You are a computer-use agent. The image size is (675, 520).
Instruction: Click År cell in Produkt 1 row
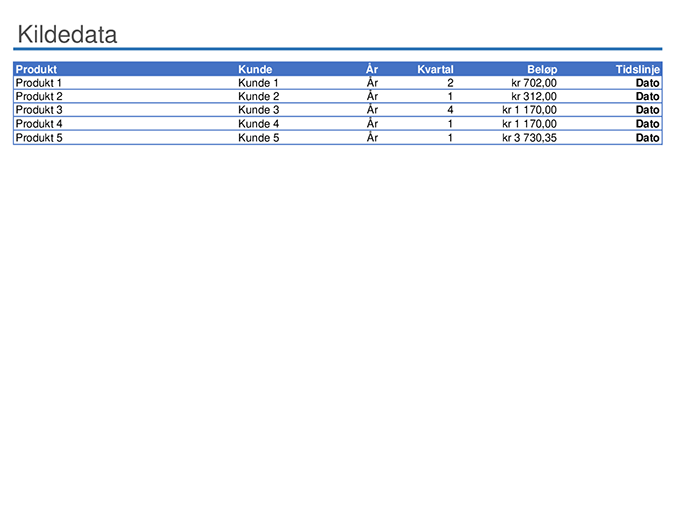[372, 82]
